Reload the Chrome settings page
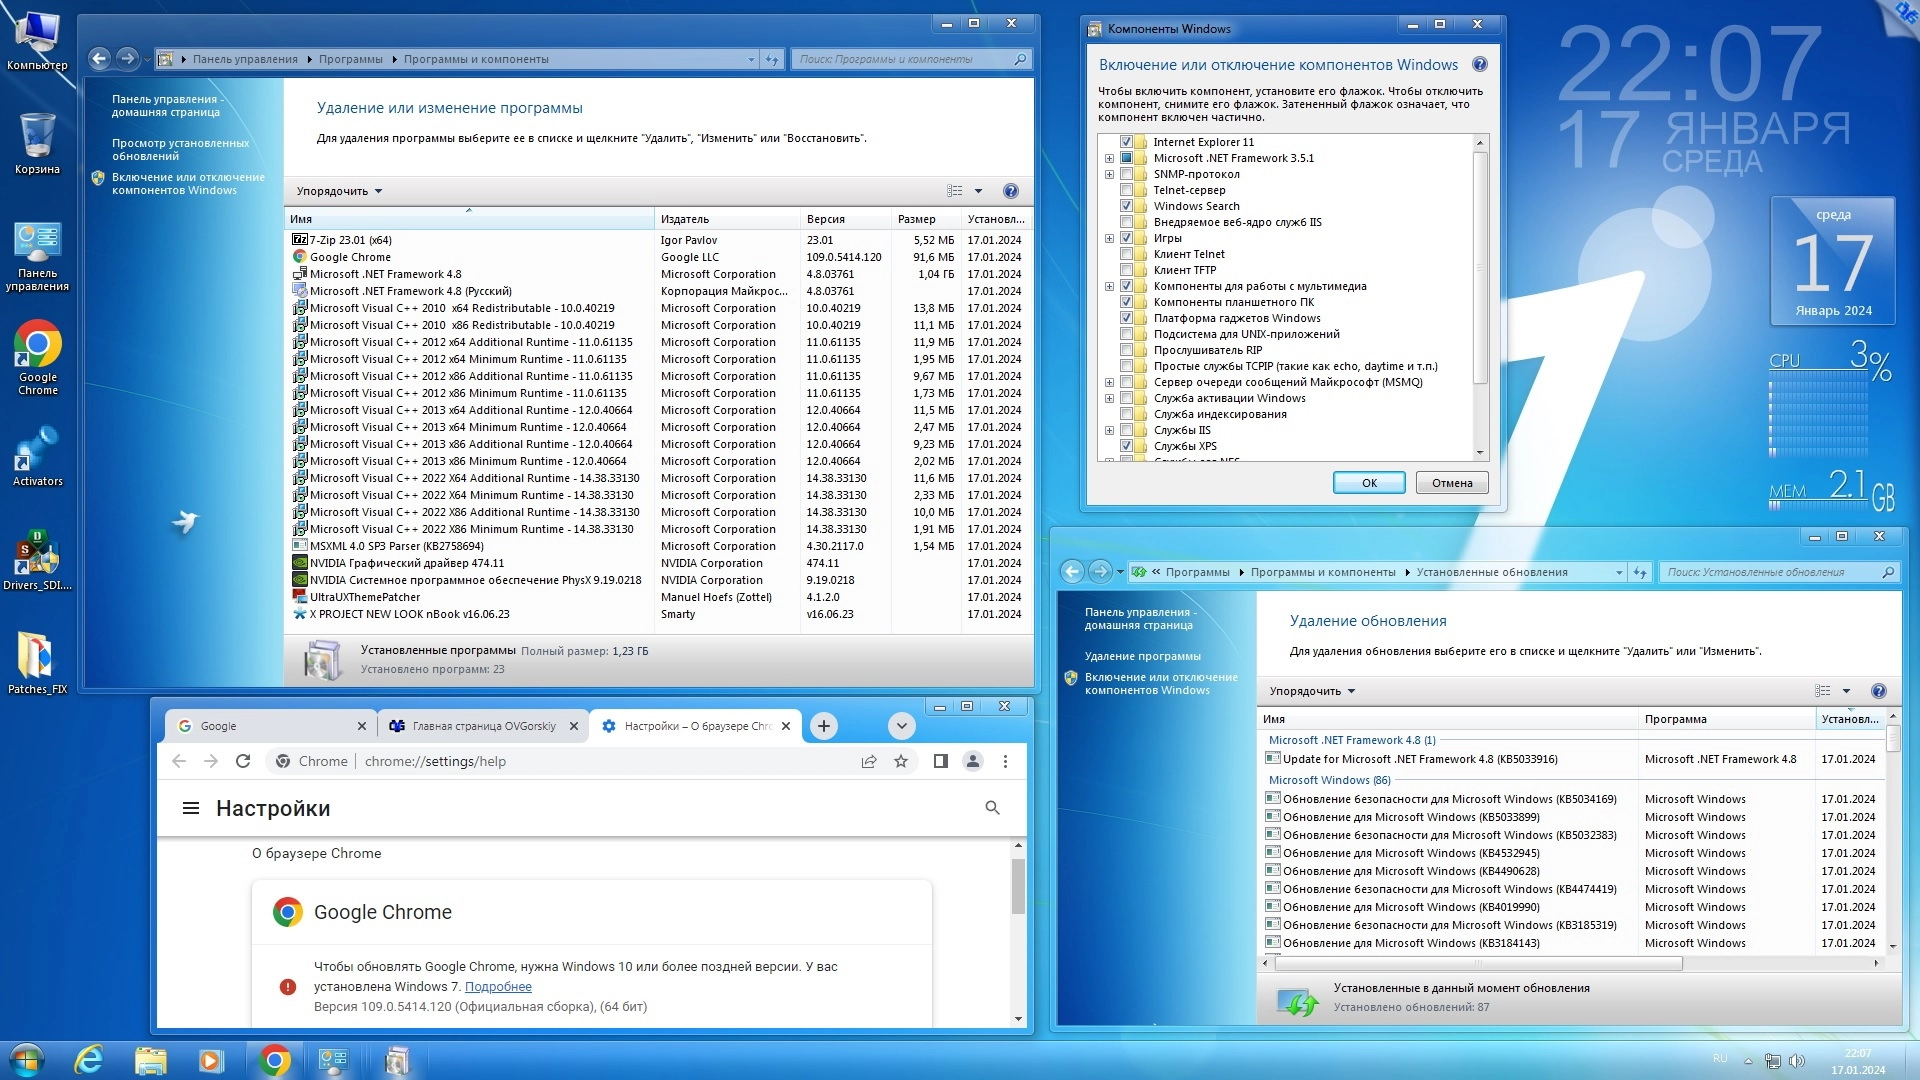Screen dimensions: 1920x1080 coord(243,761)
